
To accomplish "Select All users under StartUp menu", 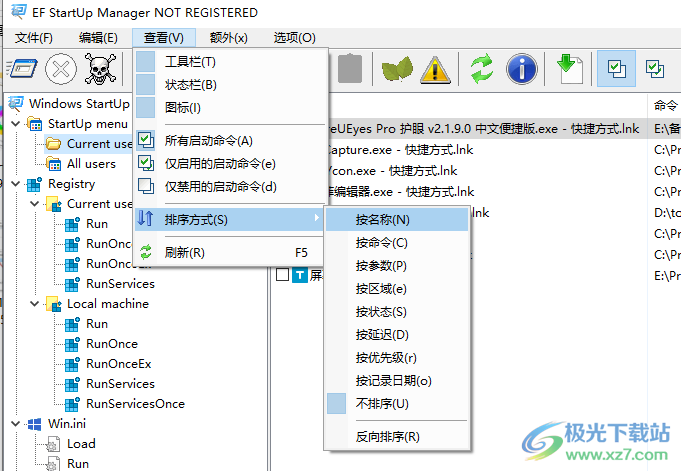I will tap(91, 164).
